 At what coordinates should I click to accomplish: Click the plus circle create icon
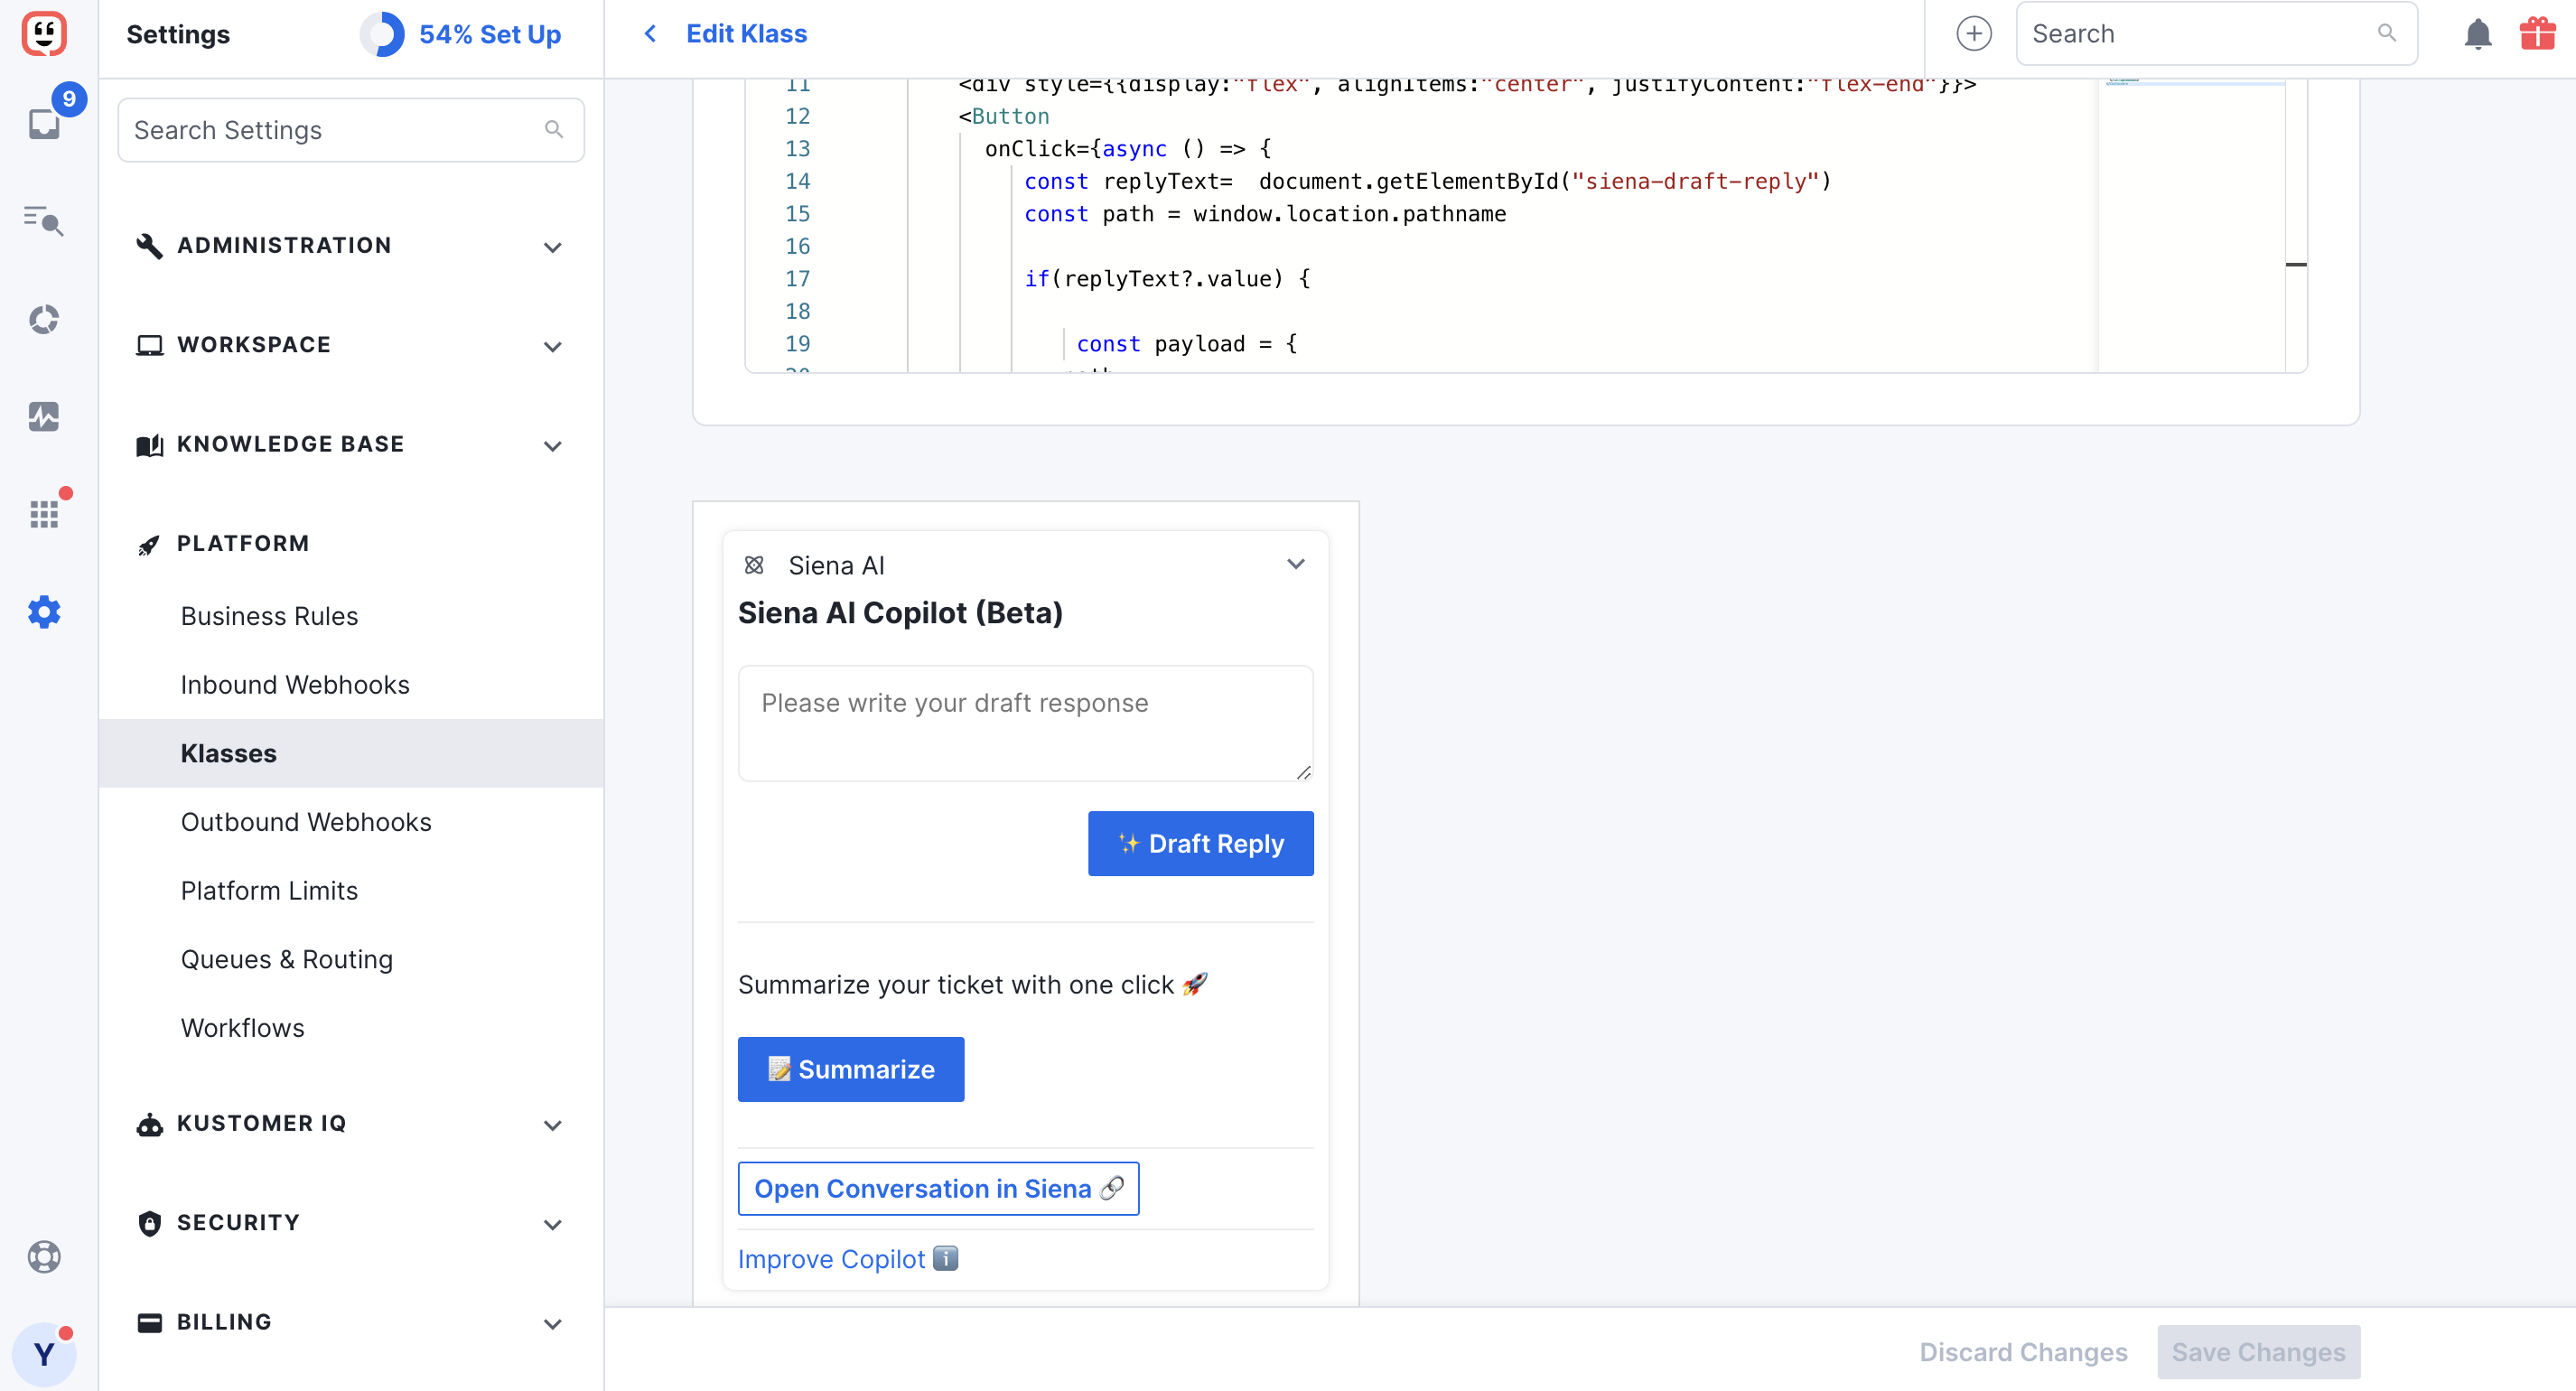pyautogui.click(x=1973, y=34)
